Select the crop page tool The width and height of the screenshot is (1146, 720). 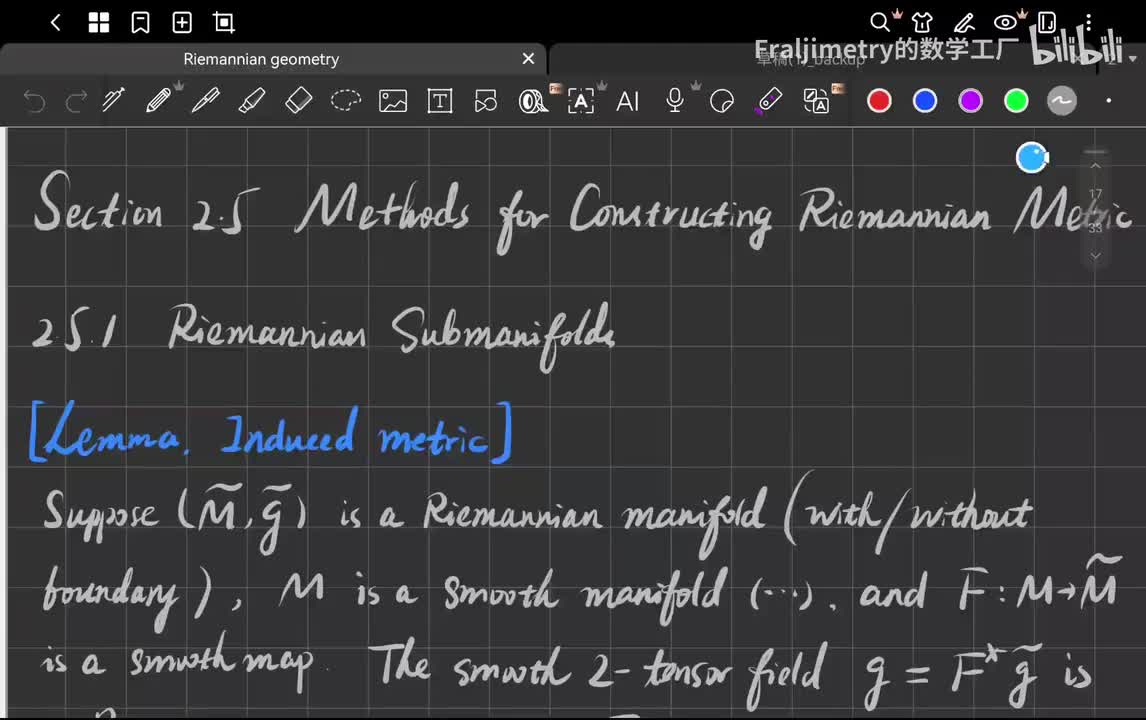click(224, 23)
